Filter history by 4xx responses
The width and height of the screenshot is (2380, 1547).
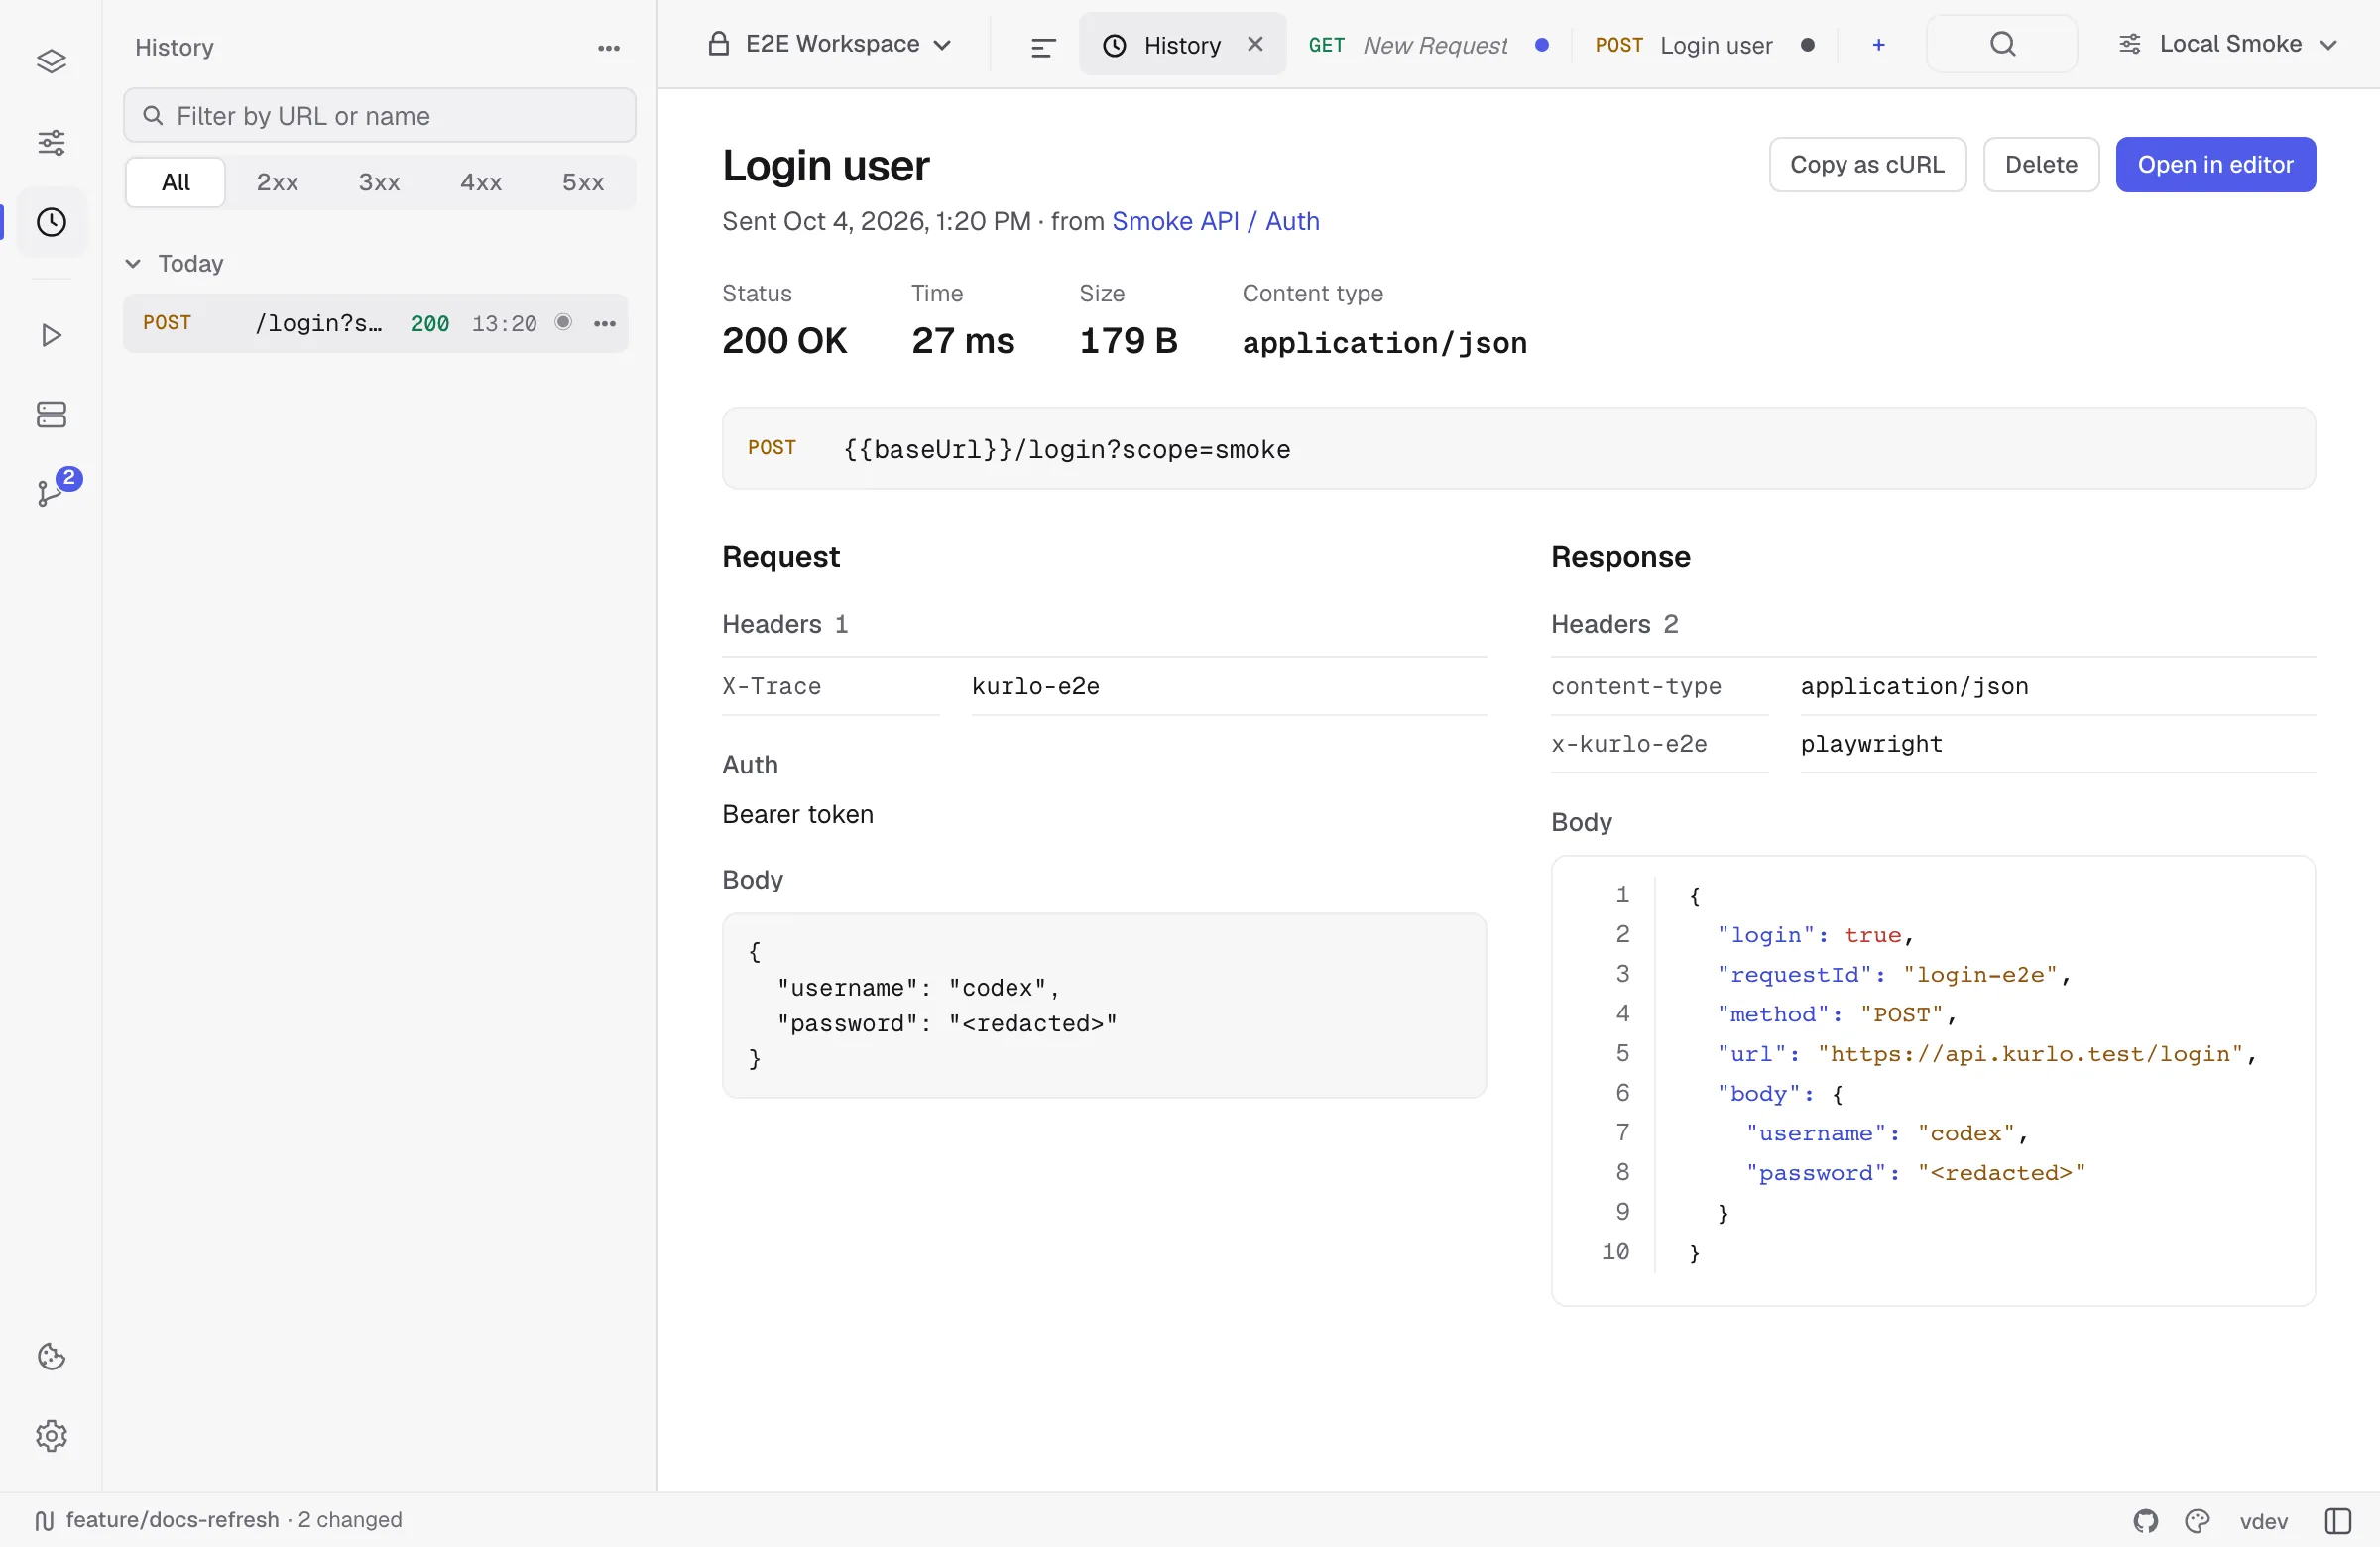[481, 182]
